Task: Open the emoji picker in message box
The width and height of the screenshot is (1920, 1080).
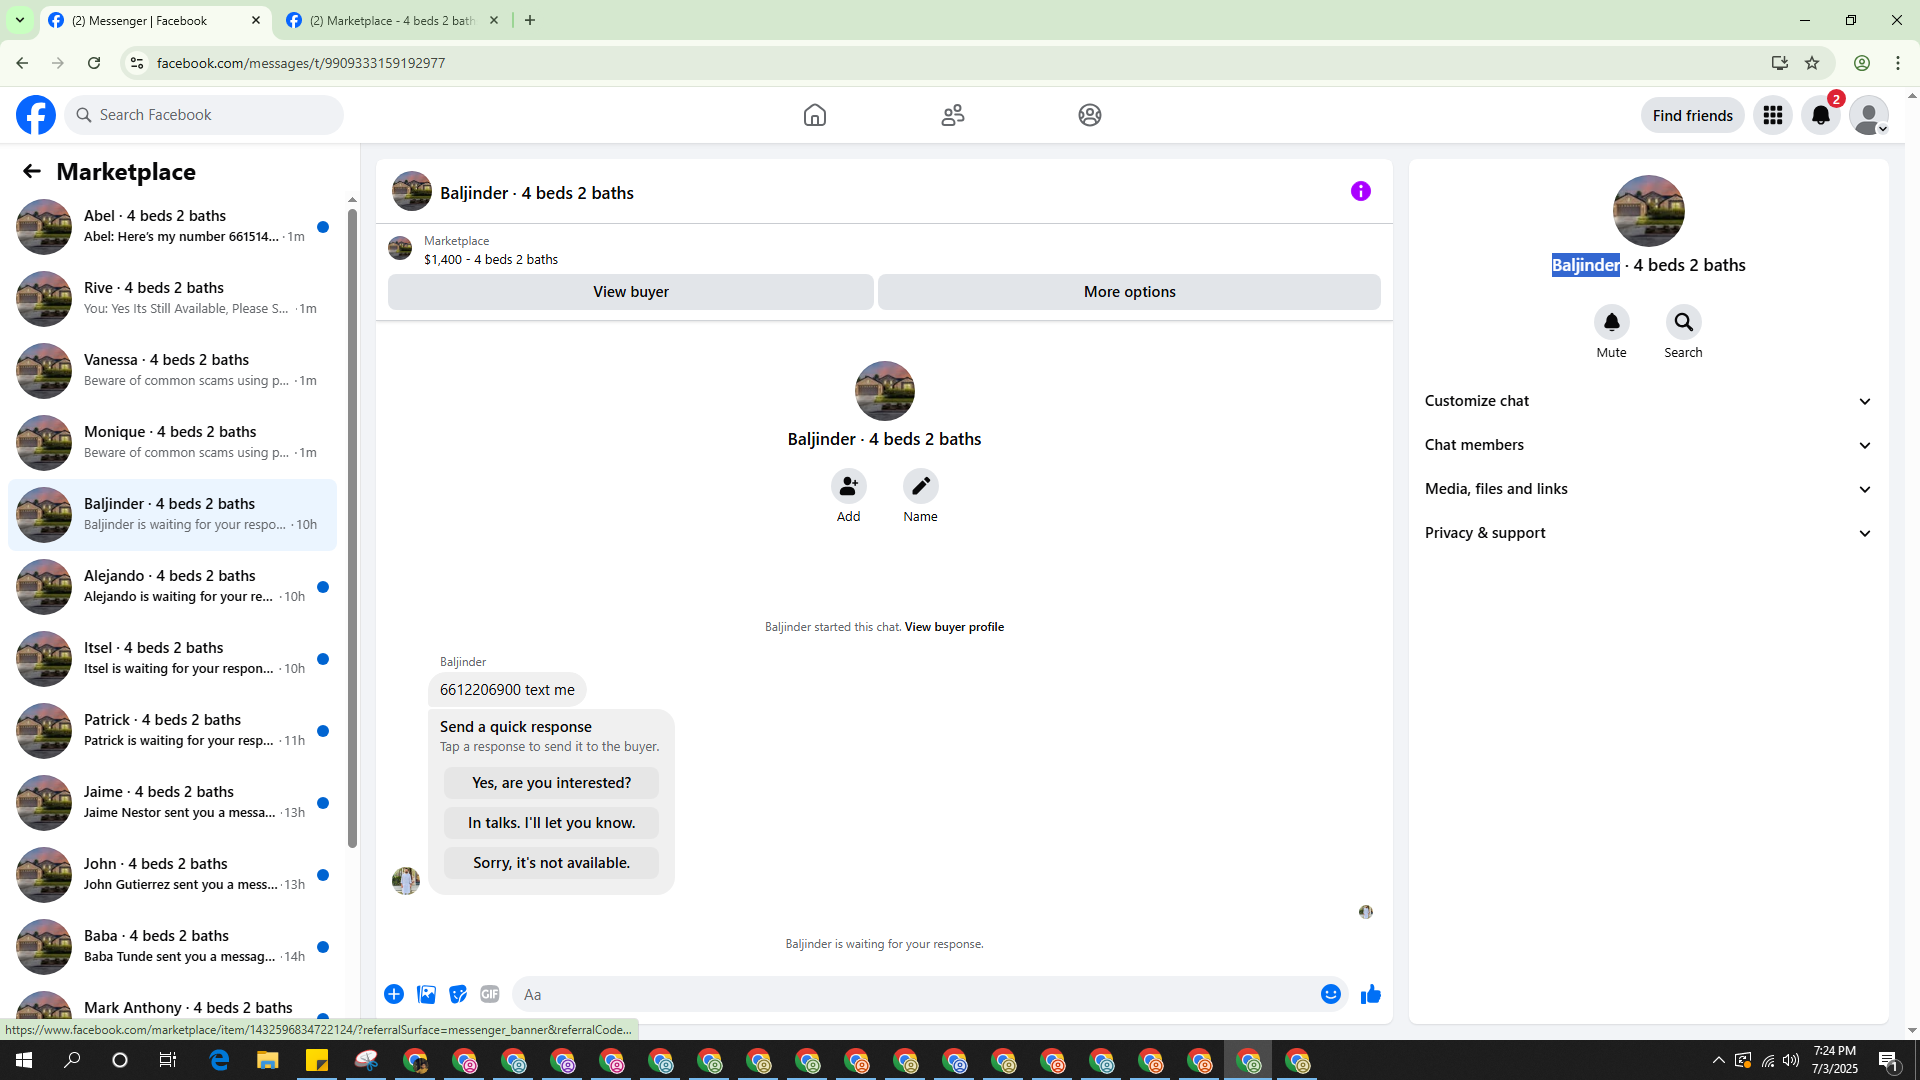Action: 1330,994
